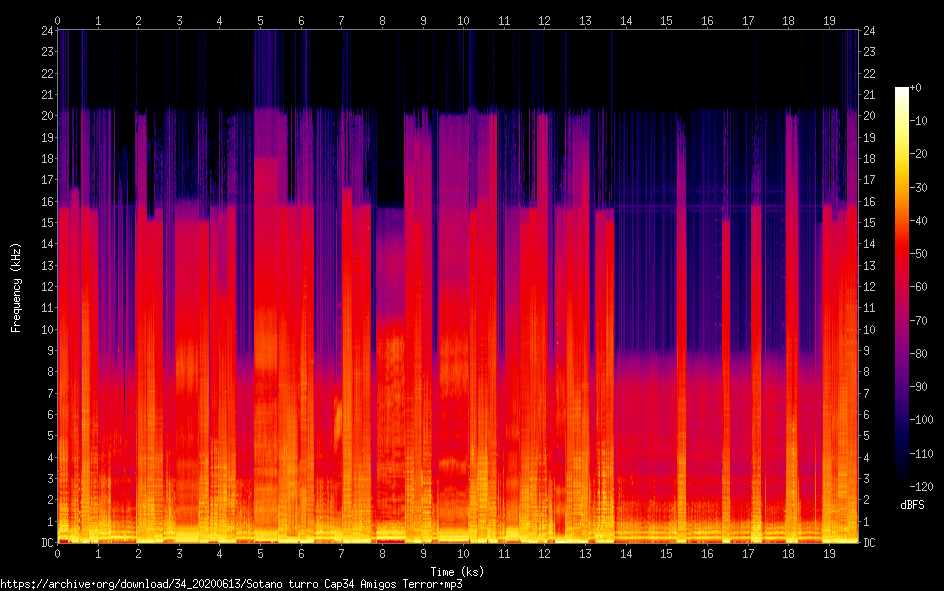Click "24" on the right frequency axis
944x591 pixels.
pos(869,31)
